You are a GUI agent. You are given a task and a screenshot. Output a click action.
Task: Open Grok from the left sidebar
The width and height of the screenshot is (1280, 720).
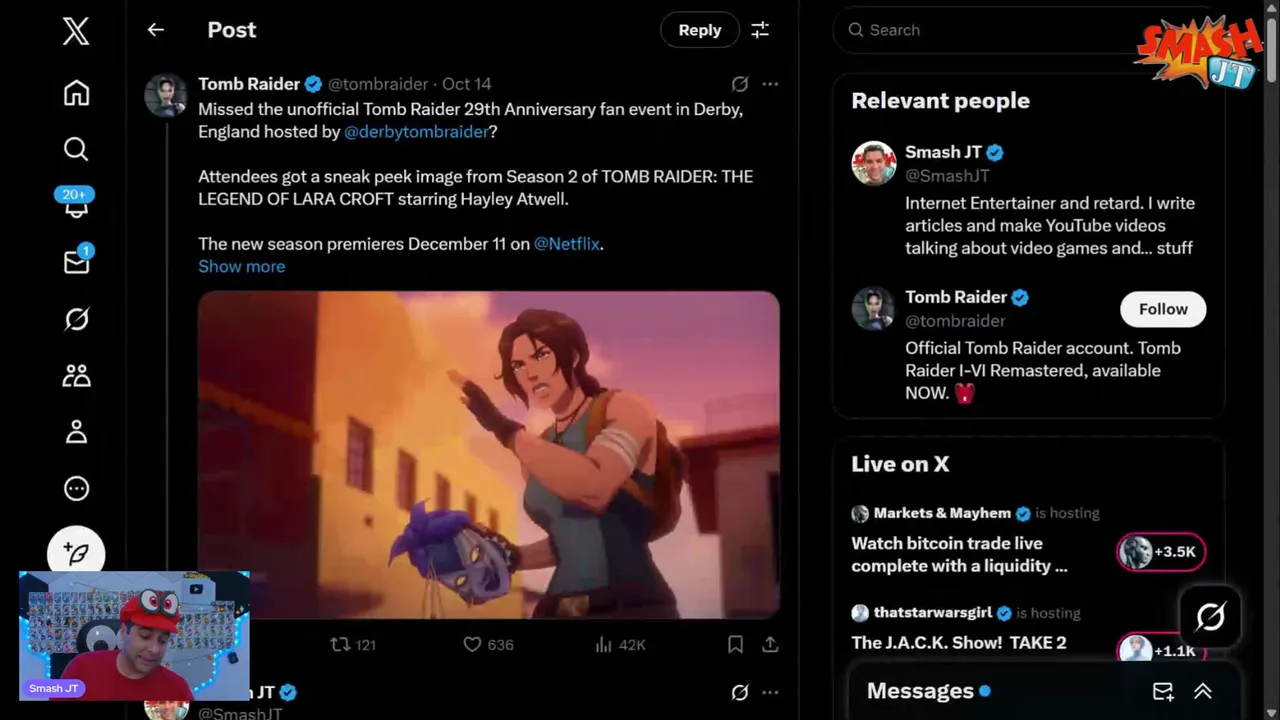point(76,319)
